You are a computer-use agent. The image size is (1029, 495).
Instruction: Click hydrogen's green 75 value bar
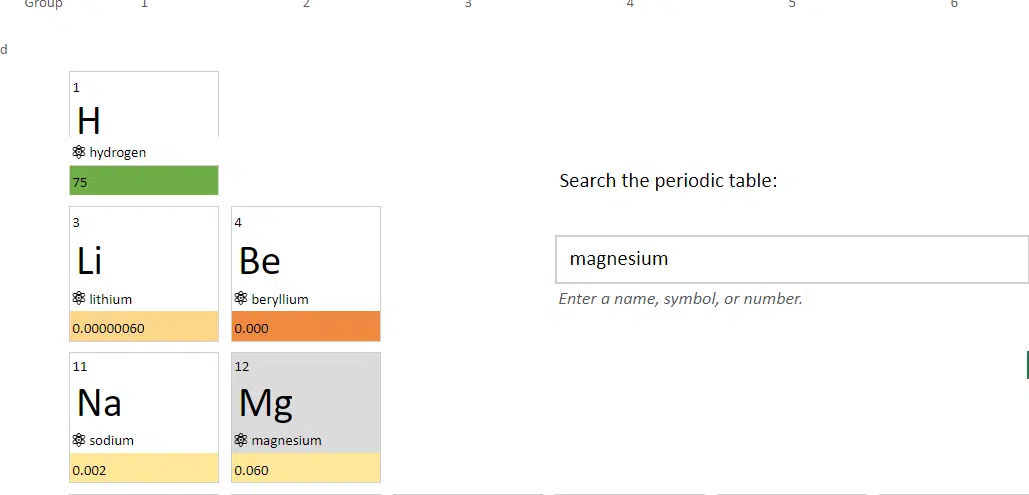[144, 181]
